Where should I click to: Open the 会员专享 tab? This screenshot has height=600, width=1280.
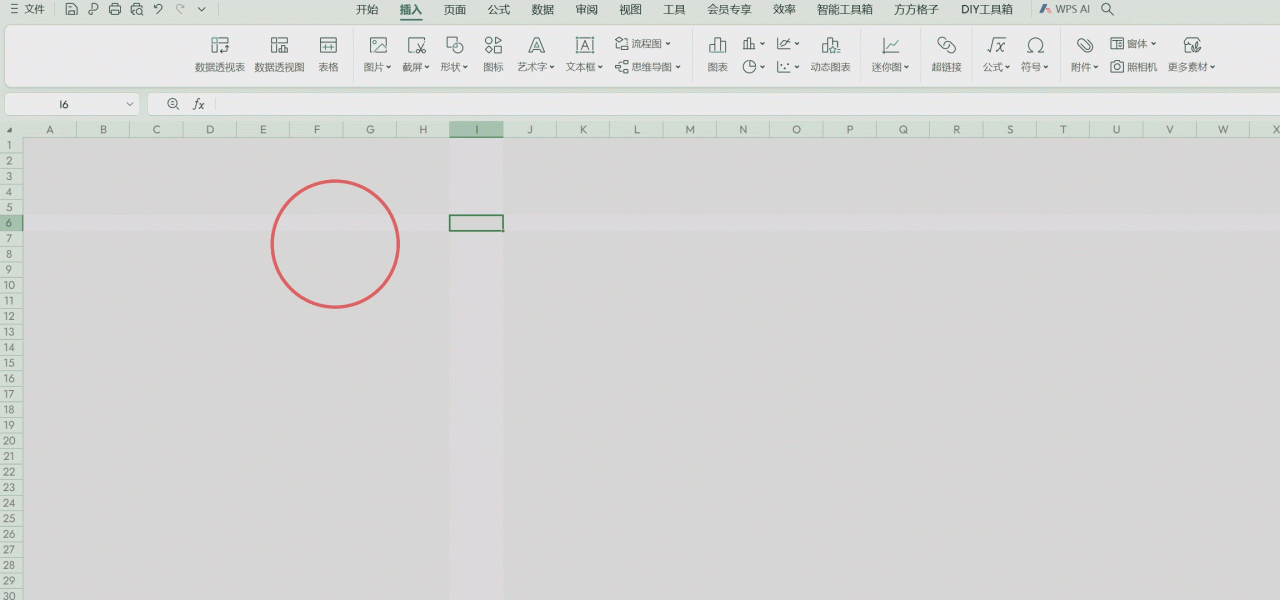click(729, 10)
